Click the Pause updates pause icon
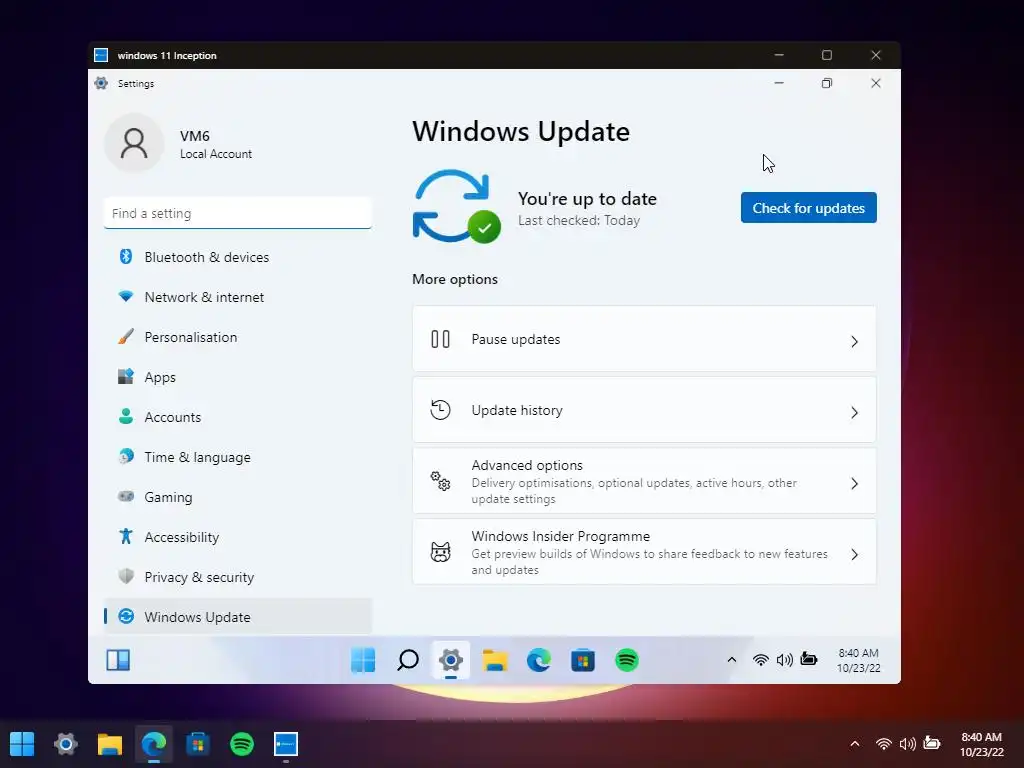 tap(440, 339)
